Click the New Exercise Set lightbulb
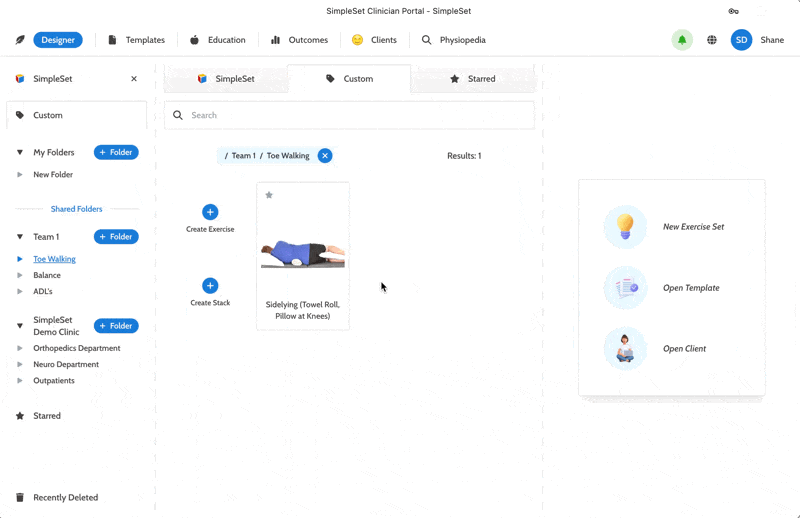800x518 pixels. point(626,227)
